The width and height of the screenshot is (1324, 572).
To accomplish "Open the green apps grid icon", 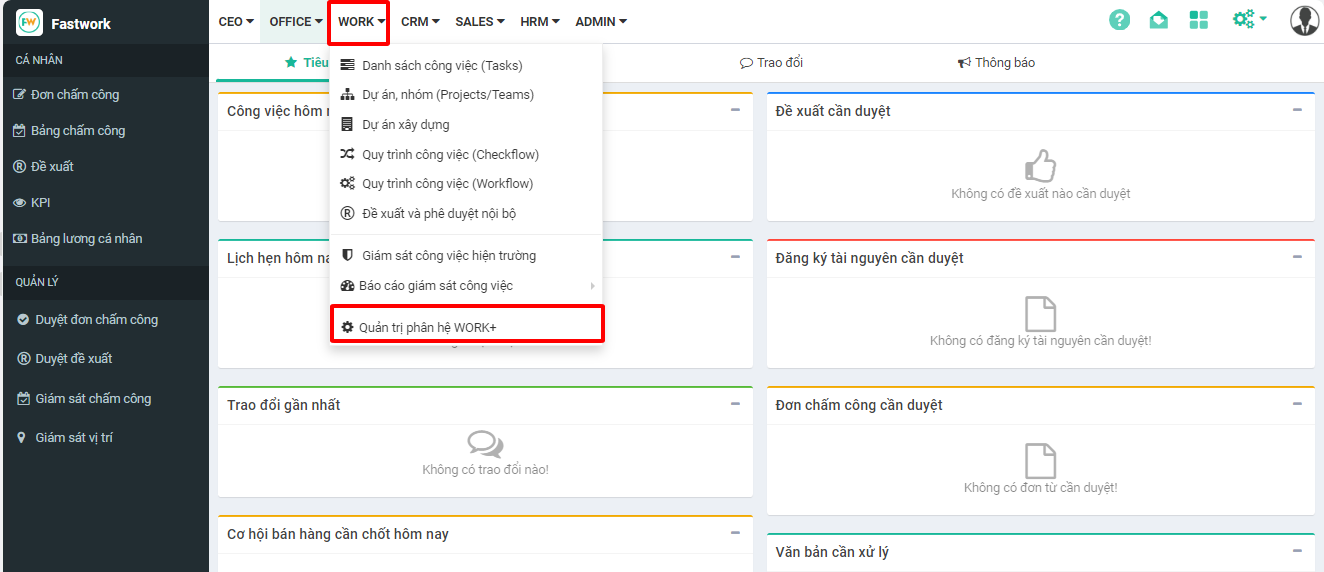I will click(1198, 20).
